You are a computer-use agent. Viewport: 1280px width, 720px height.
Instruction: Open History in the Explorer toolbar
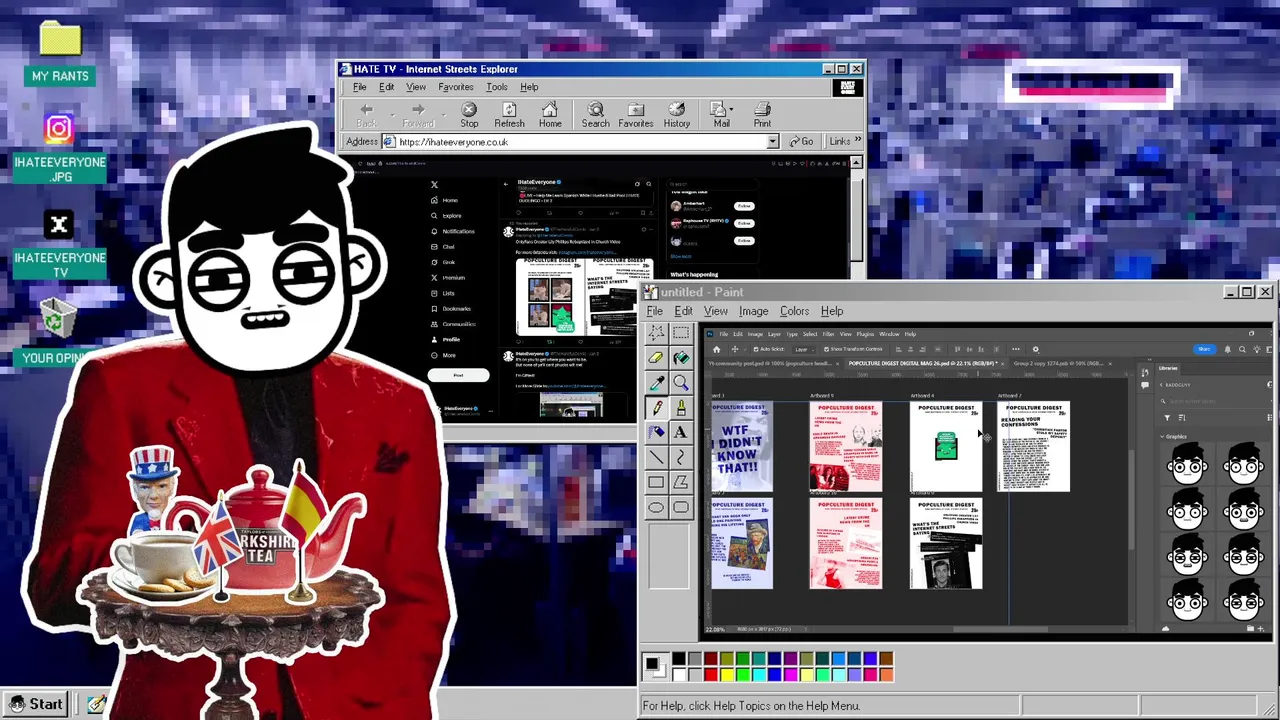pyautogui.click(x=677, y=115)
